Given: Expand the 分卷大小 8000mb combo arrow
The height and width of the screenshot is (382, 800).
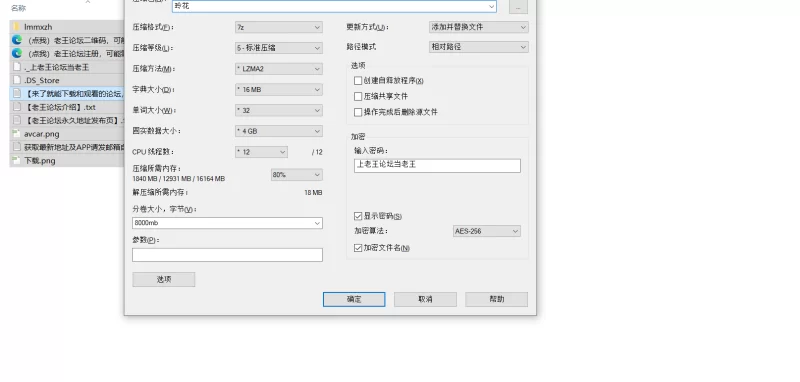Looking at the screenshot, I should [x=317, y=223].
